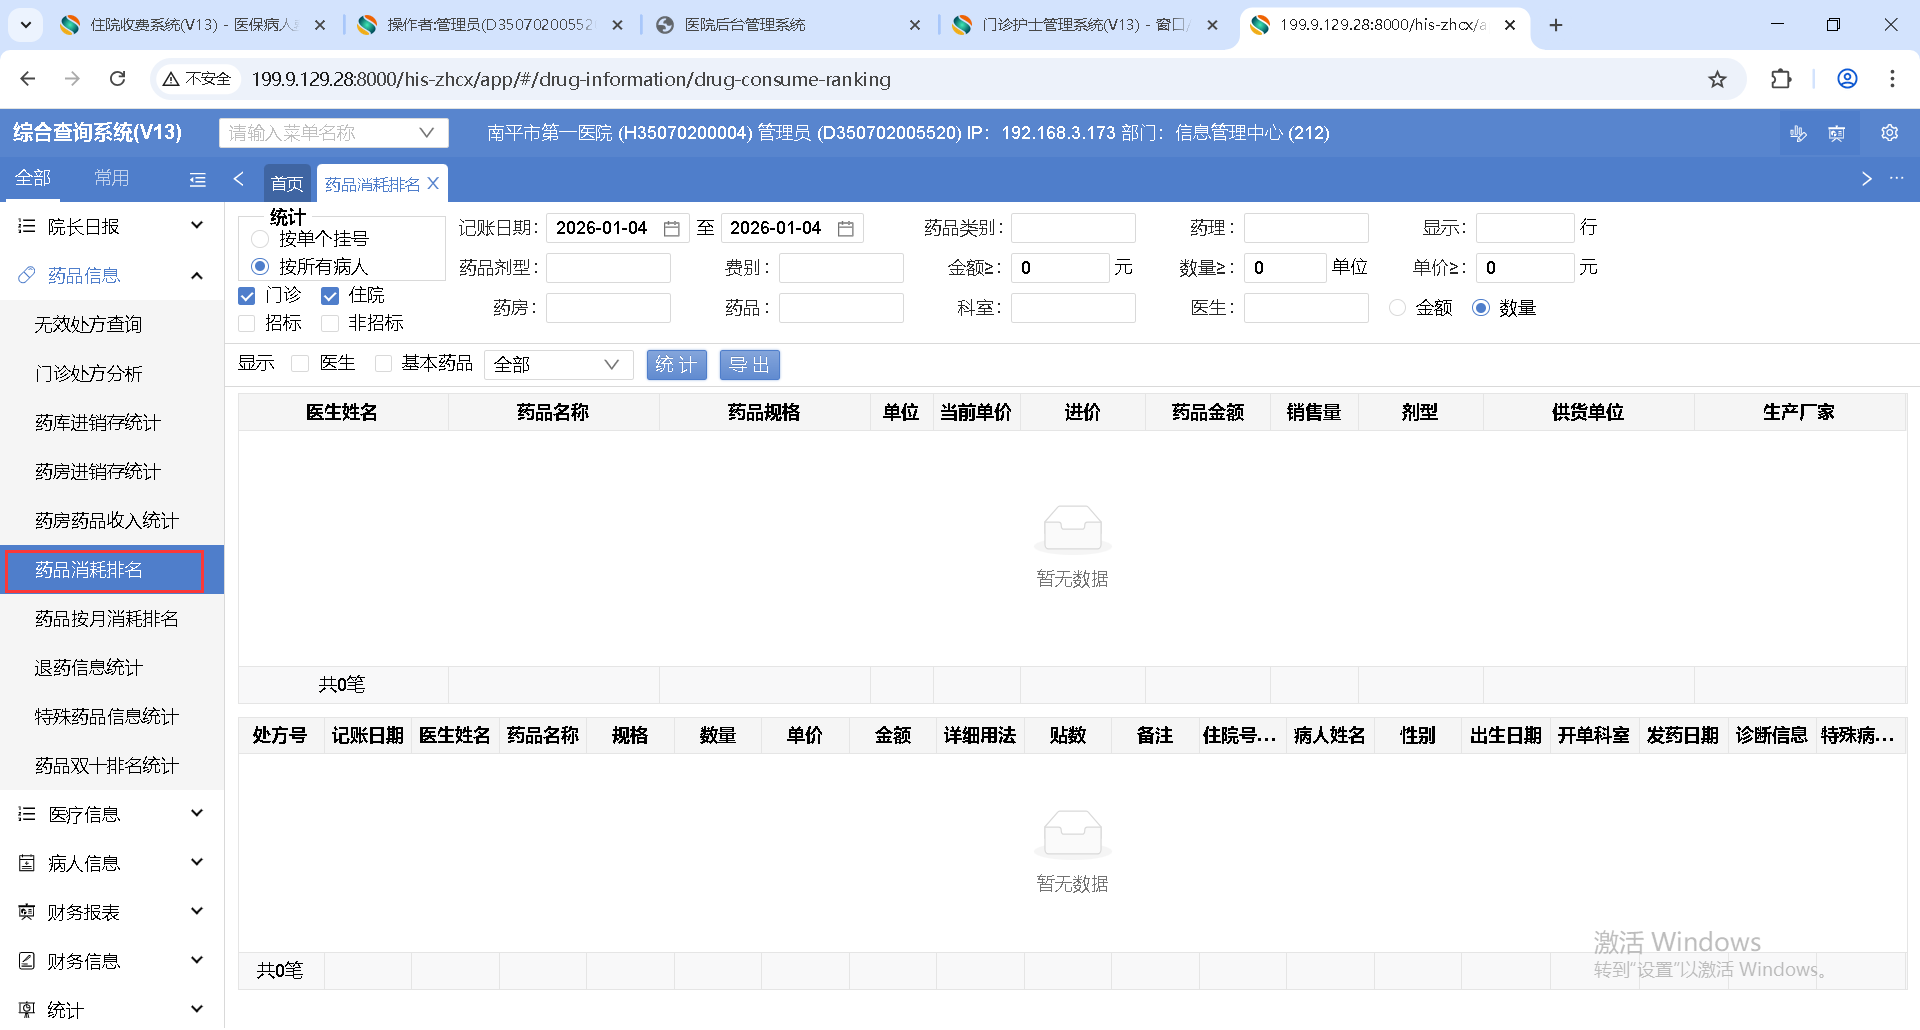This screenshot has height=1030, width=1920.
Task: Click the 统计 button to run query
Action: pyautogui.click(x=677, y=365)
